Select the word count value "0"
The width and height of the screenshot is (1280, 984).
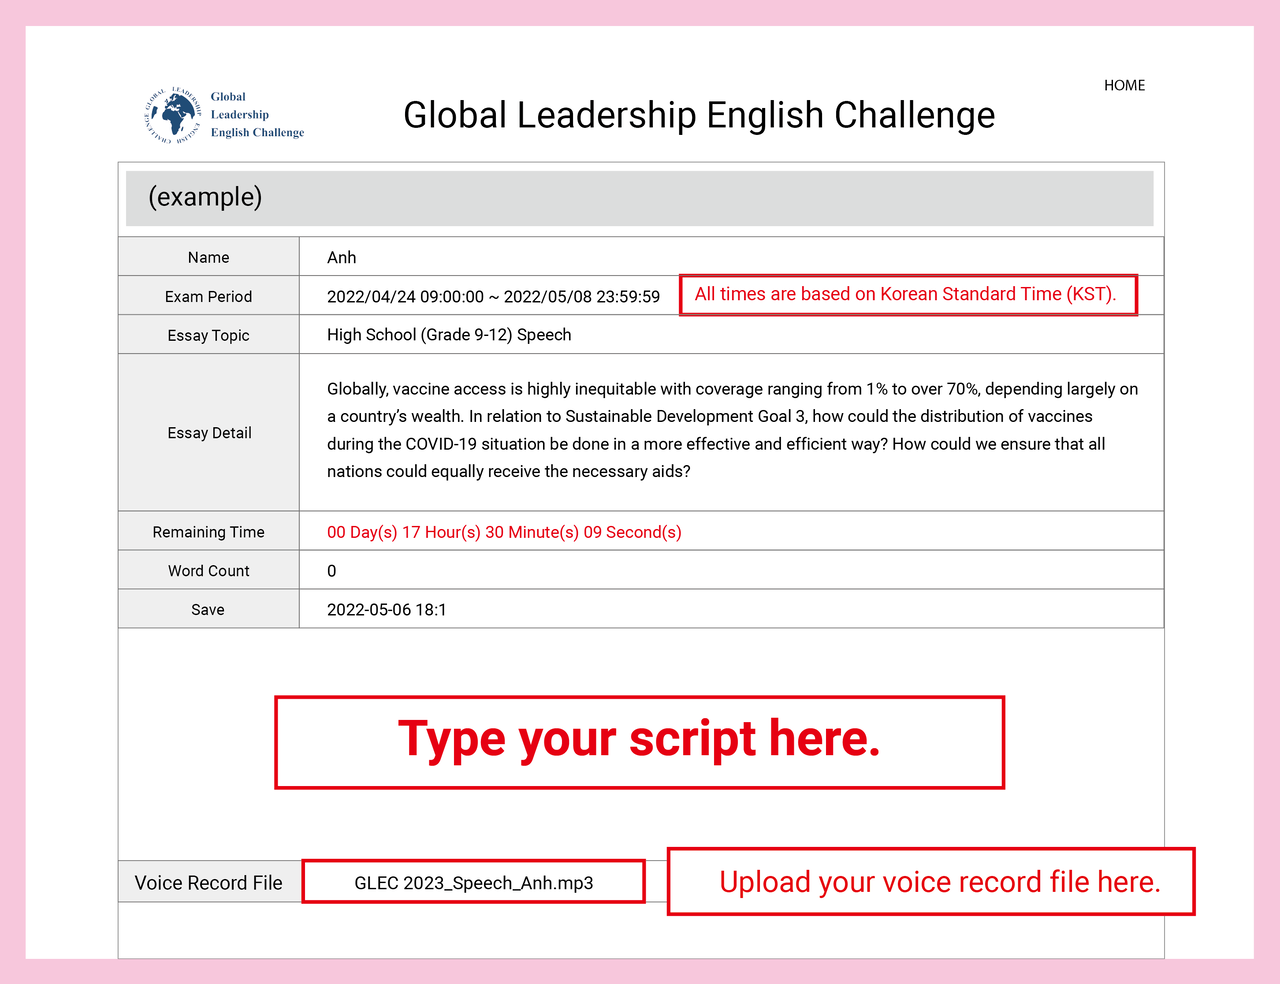click(x=332, y=571)
